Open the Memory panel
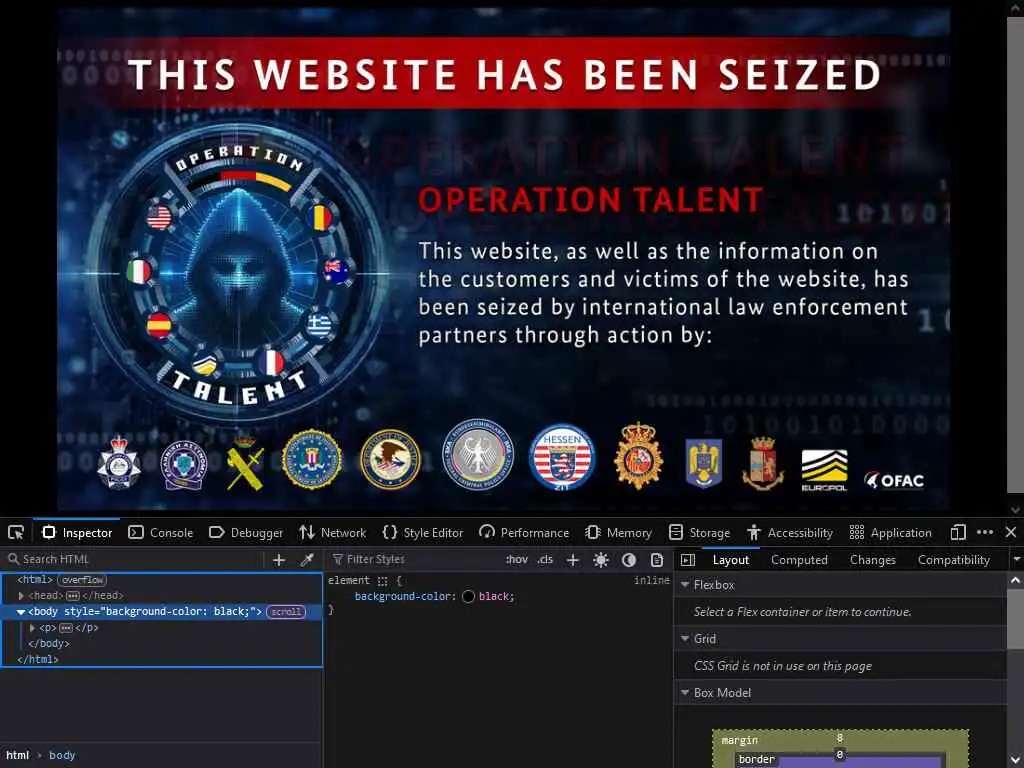The height and width of the screenshot is (768, 1024). pyautogui.click(x=618, y=532)
